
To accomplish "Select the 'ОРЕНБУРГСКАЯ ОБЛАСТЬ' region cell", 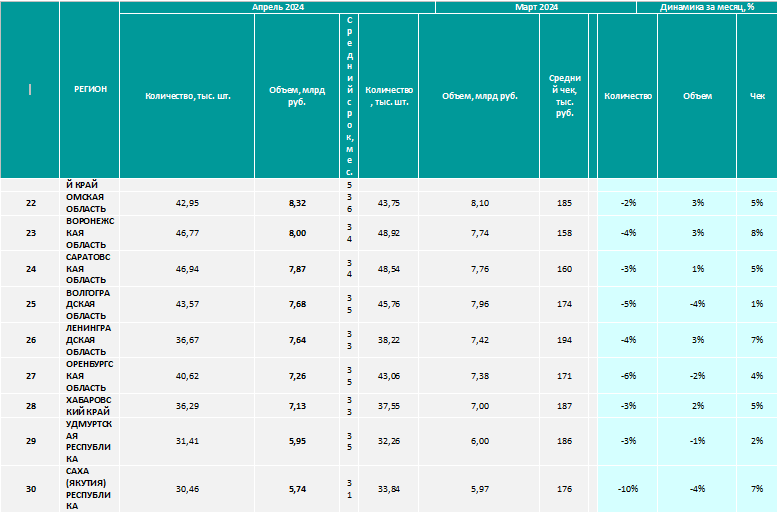I will pos(89,376).
